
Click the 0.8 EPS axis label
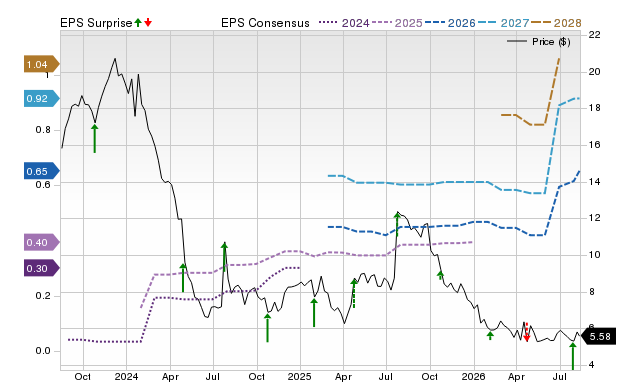click(x=43, y=130)
